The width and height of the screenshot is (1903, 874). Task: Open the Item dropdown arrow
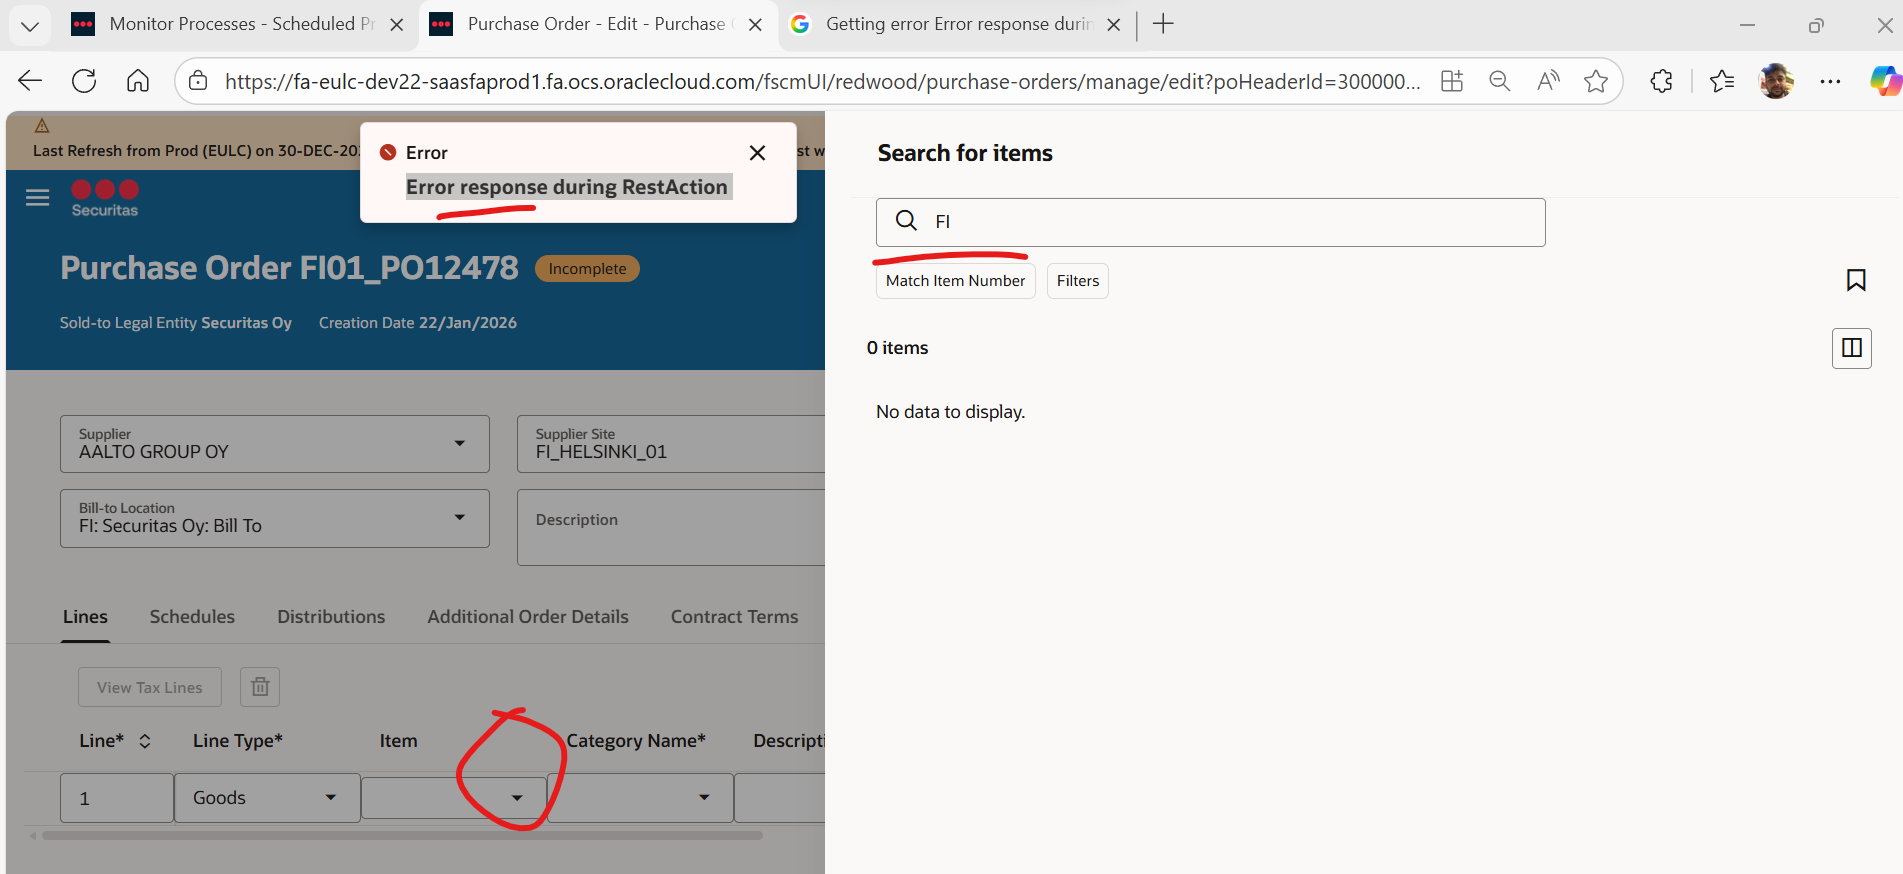pos(517,798)
